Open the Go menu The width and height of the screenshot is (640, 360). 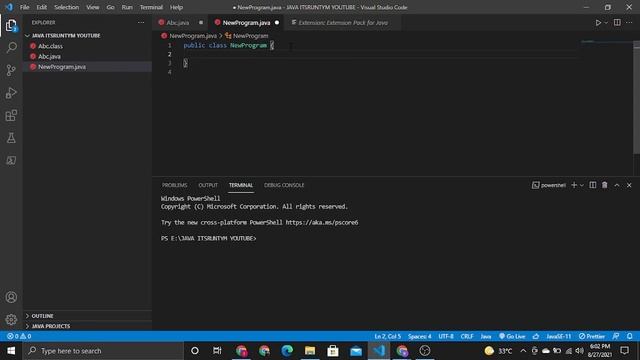pyautogui.click(x=110, y=7)
